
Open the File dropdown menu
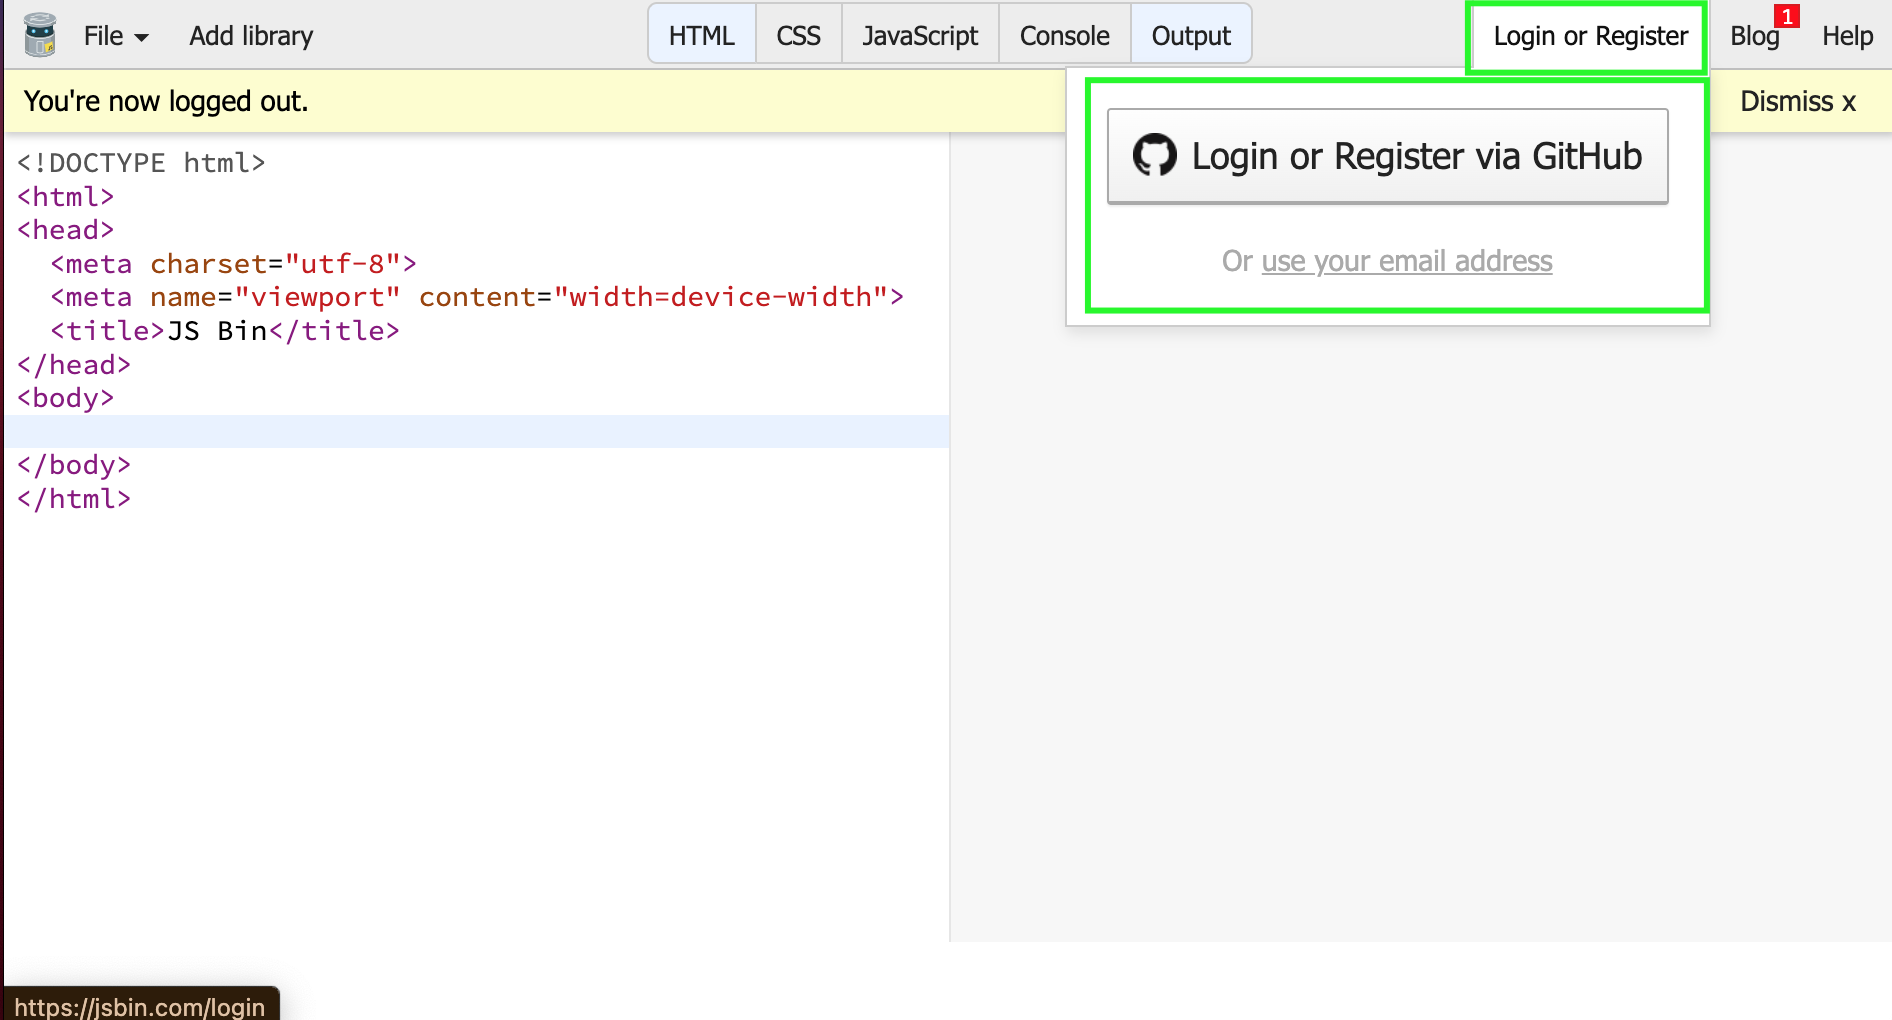[116, 36]
